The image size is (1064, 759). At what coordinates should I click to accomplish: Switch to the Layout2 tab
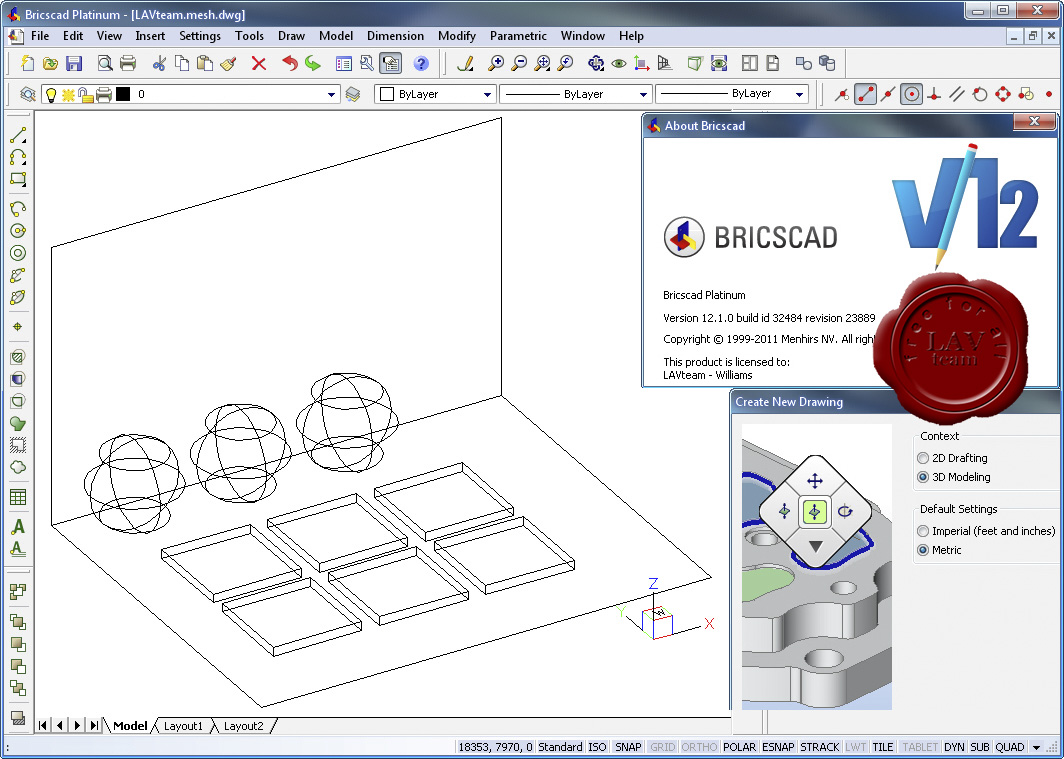[x=244, y=726]
